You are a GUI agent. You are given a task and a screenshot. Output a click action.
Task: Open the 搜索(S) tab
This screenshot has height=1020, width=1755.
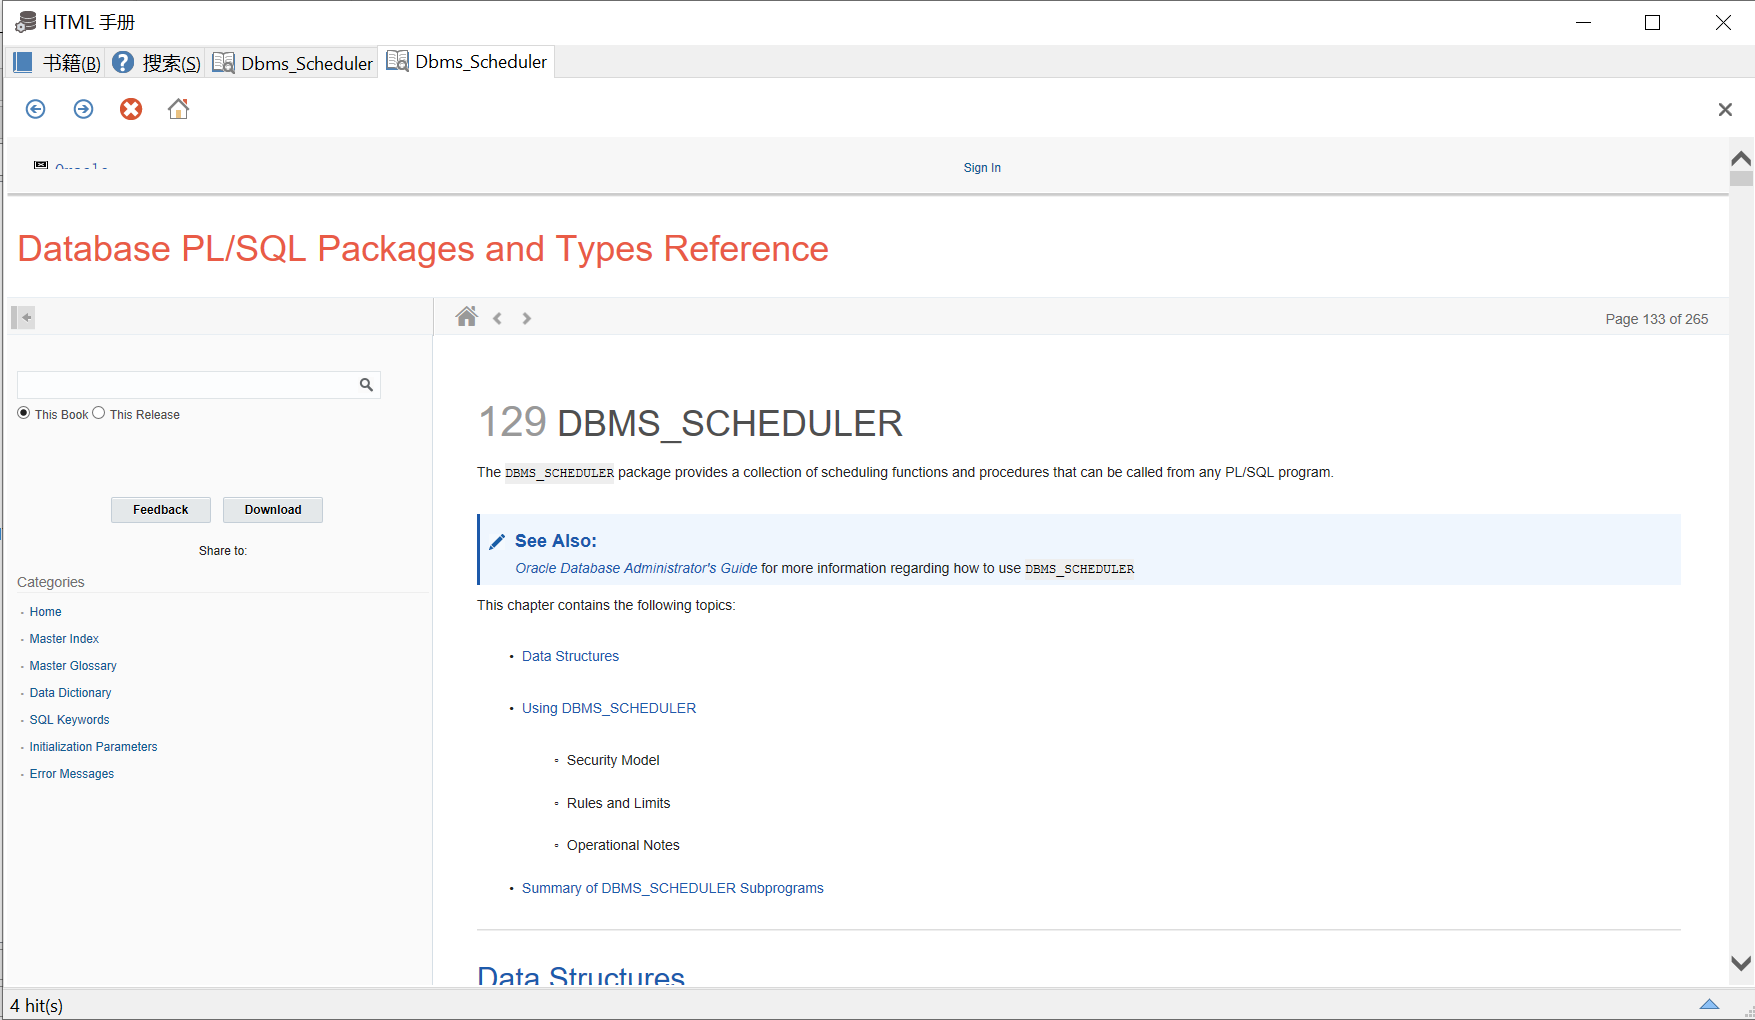156,63
